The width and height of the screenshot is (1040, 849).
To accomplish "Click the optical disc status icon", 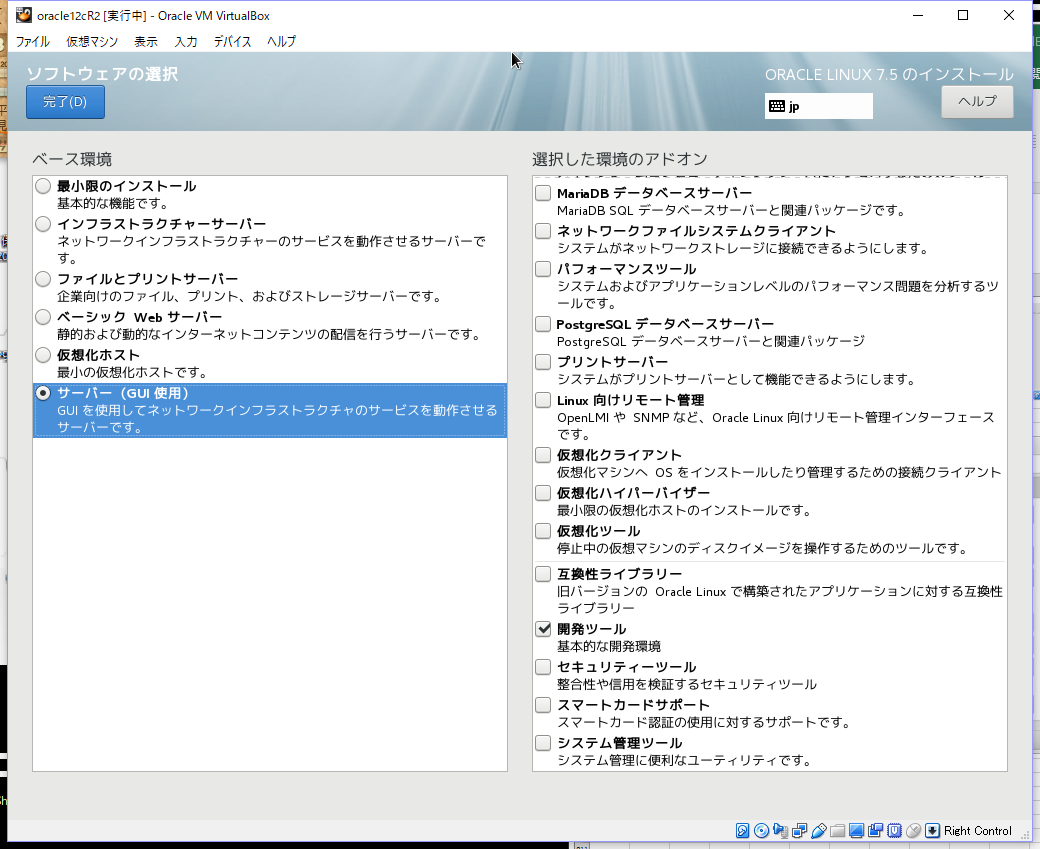I will [x=760, y=831].
